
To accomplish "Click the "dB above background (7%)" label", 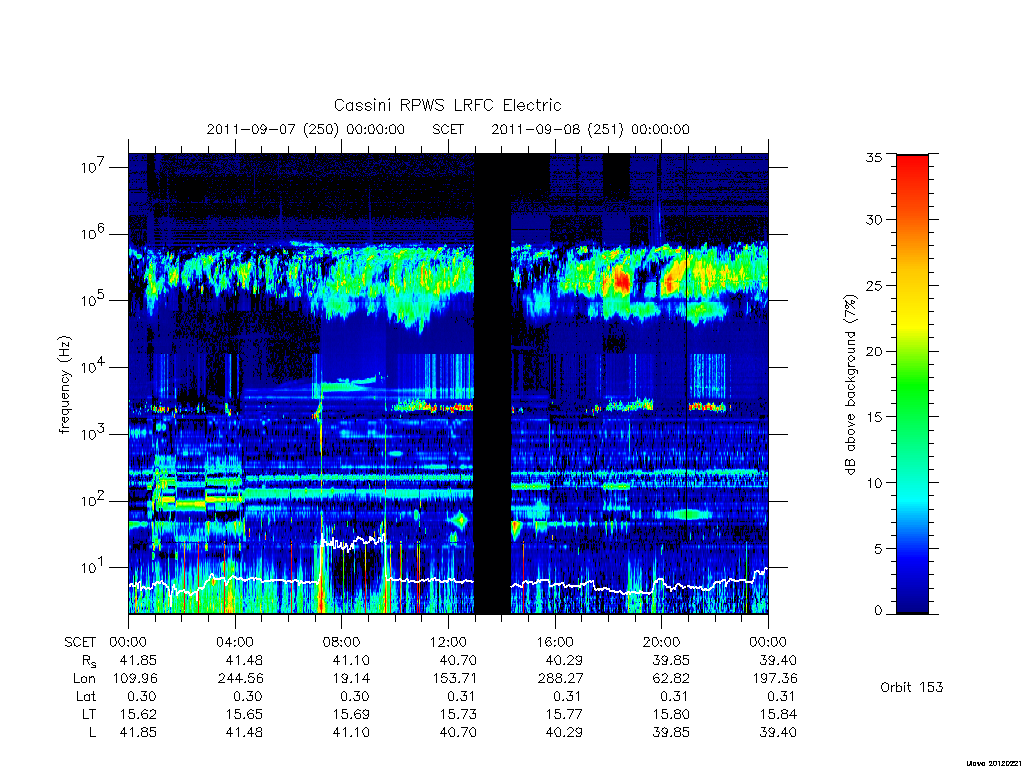I will [850, 384].
